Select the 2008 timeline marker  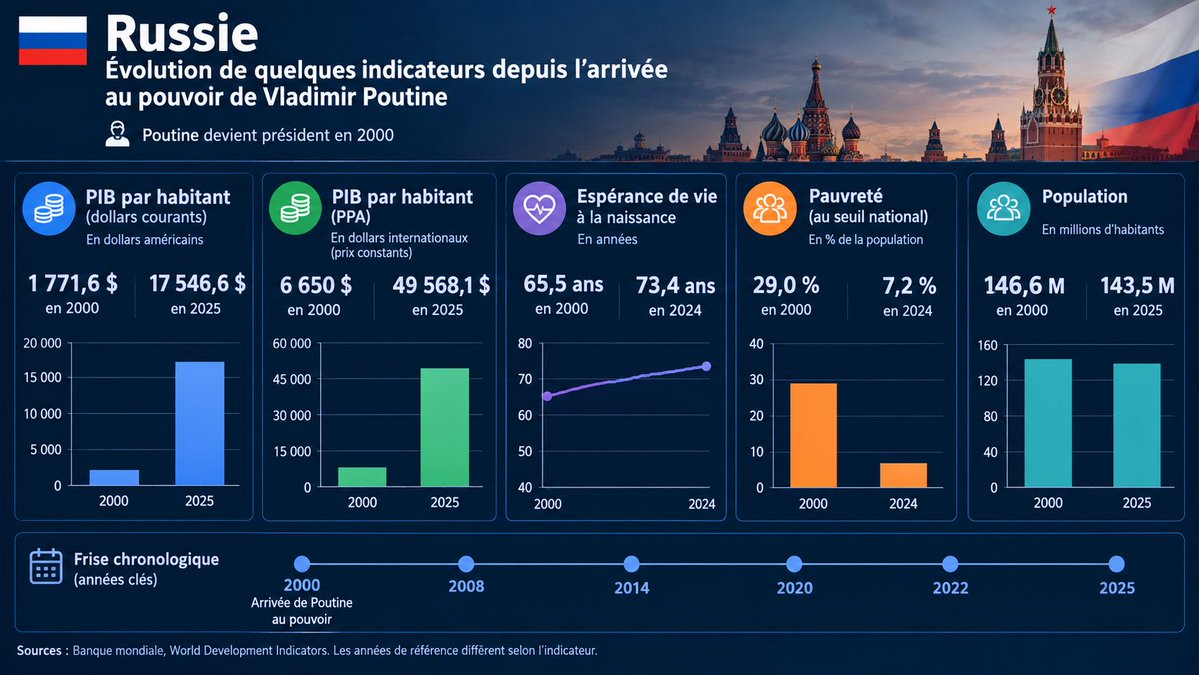[466, 564]
